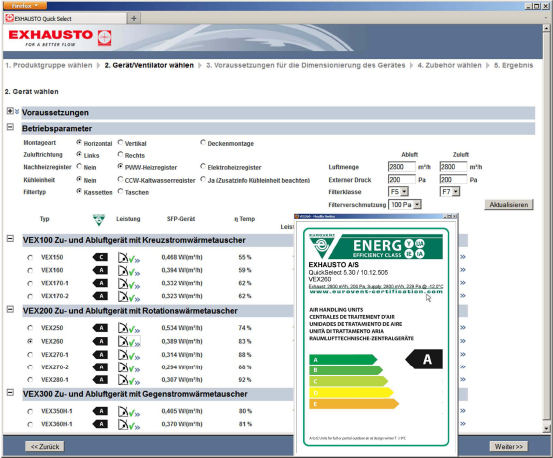Go to step 1 Produktgruppe wählen
This screenshot has height=458, width=553.
pyautogui.click(x=49, y=65)
